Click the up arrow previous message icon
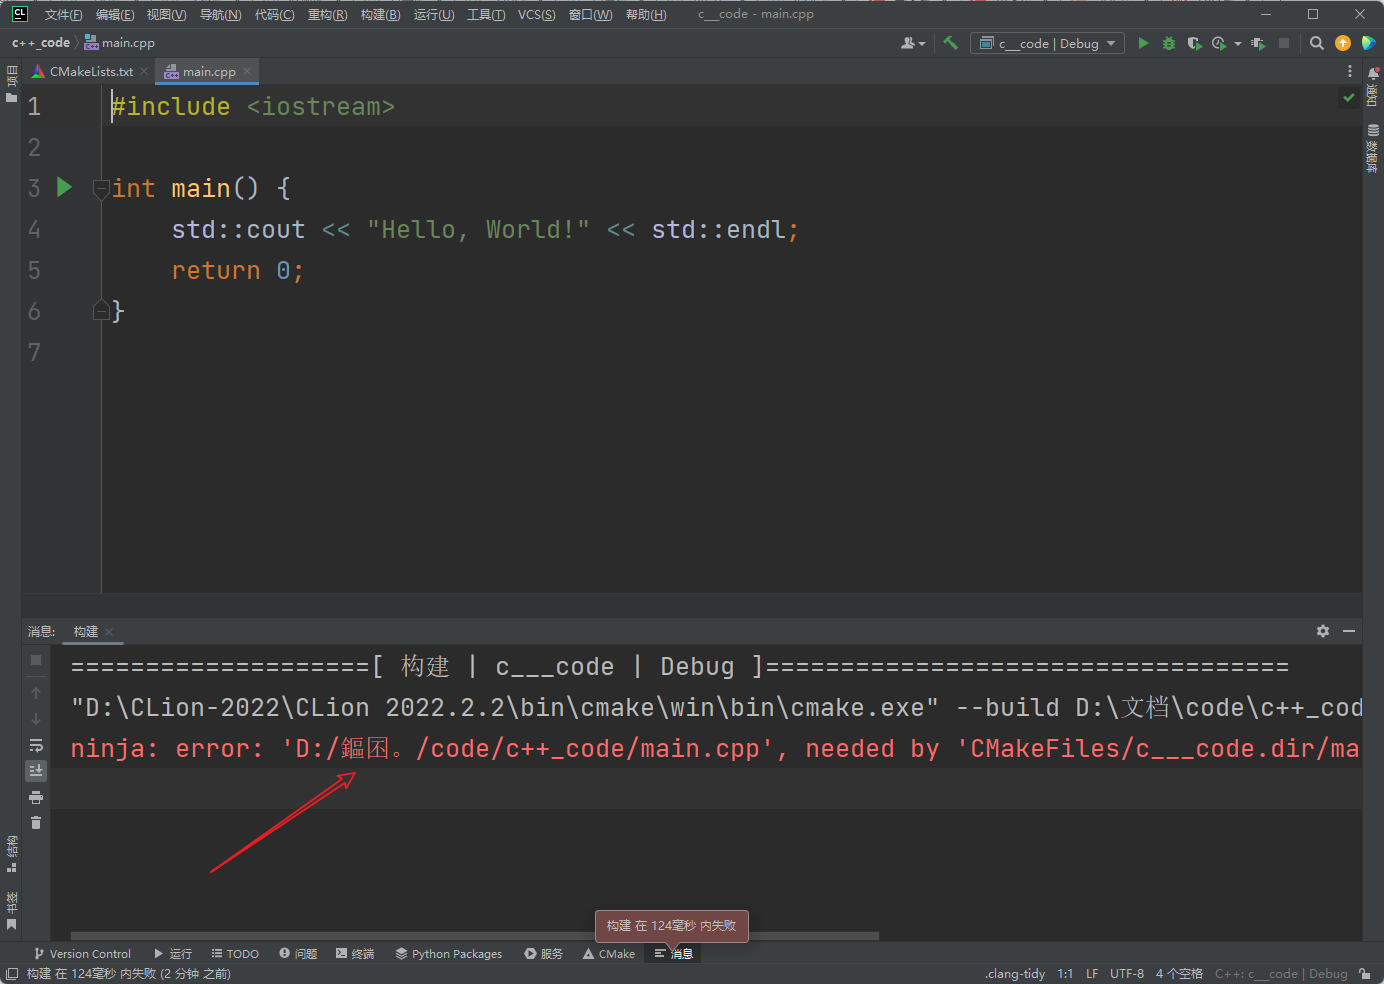1384x984 pixels. click(x=36, y=693)
